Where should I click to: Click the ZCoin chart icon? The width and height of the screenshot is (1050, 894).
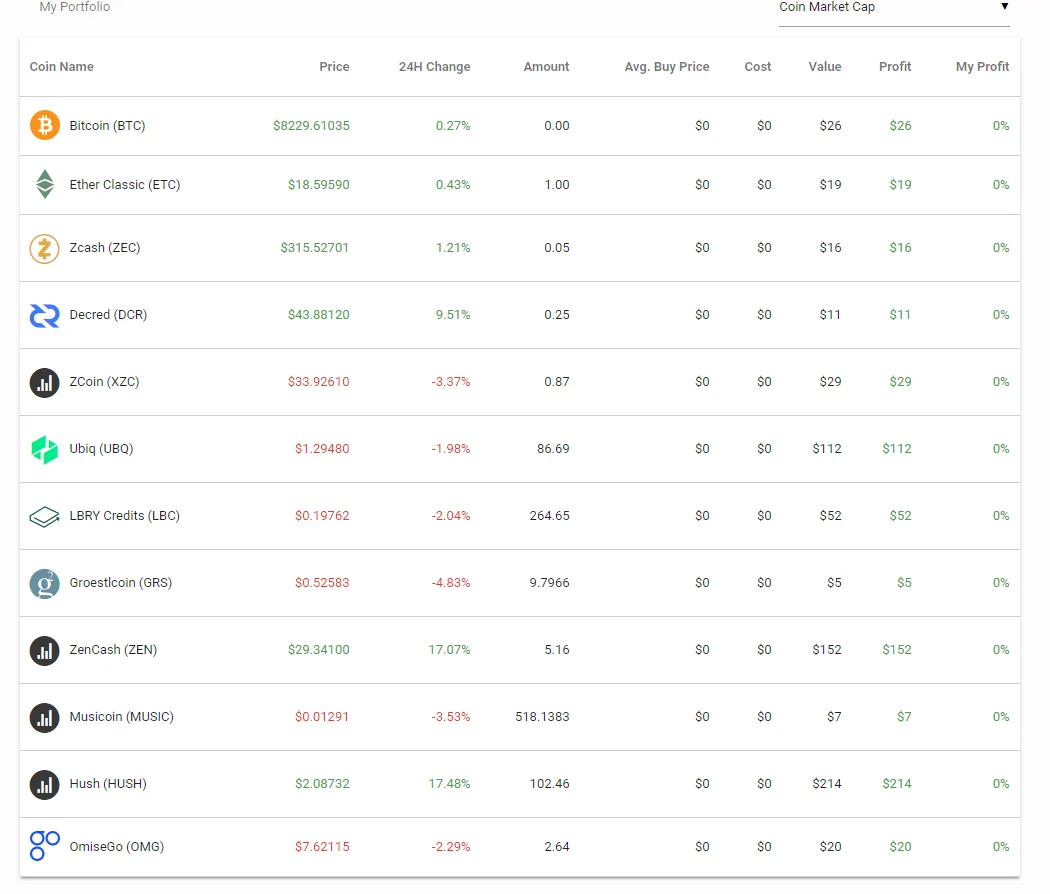(44, 382)
